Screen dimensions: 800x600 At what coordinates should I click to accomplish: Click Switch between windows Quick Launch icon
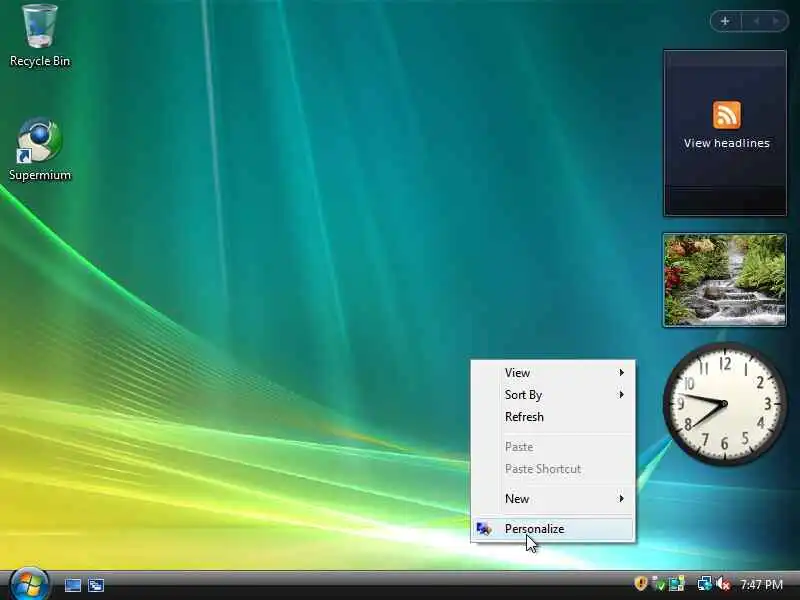(96, 585)
